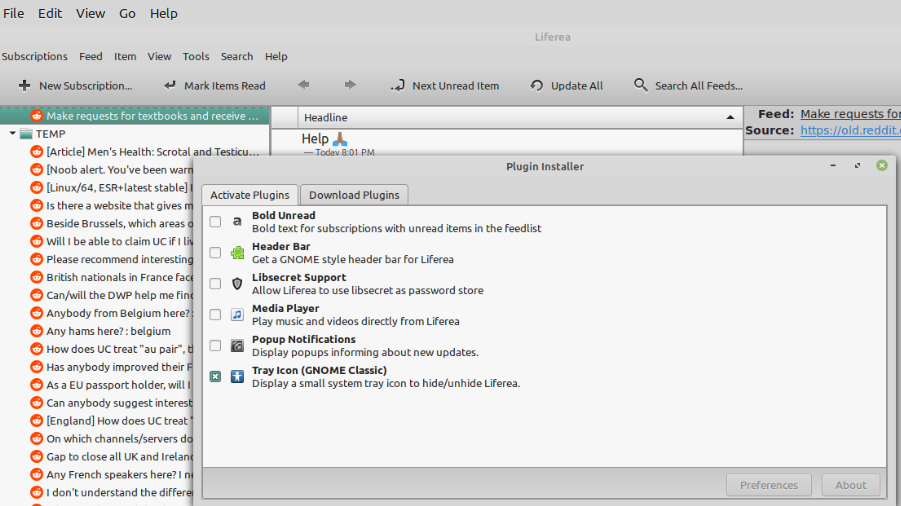
Task: Click the Next Unread Item icon
Action: click(x=398, y=86)
